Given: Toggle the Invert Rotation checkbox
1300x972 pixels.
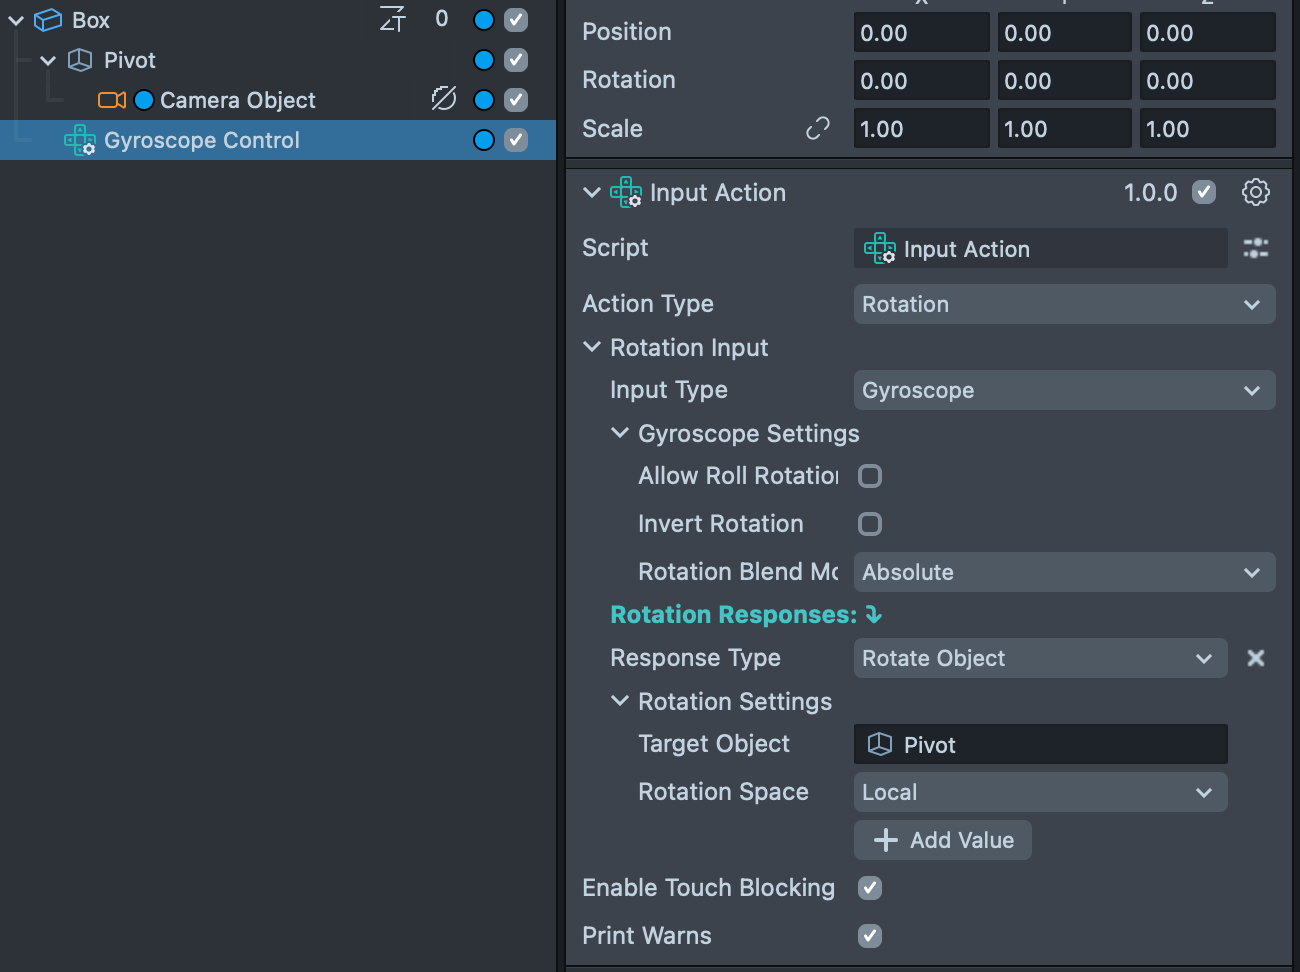Looking at the screenshot, I should [870, 524].
